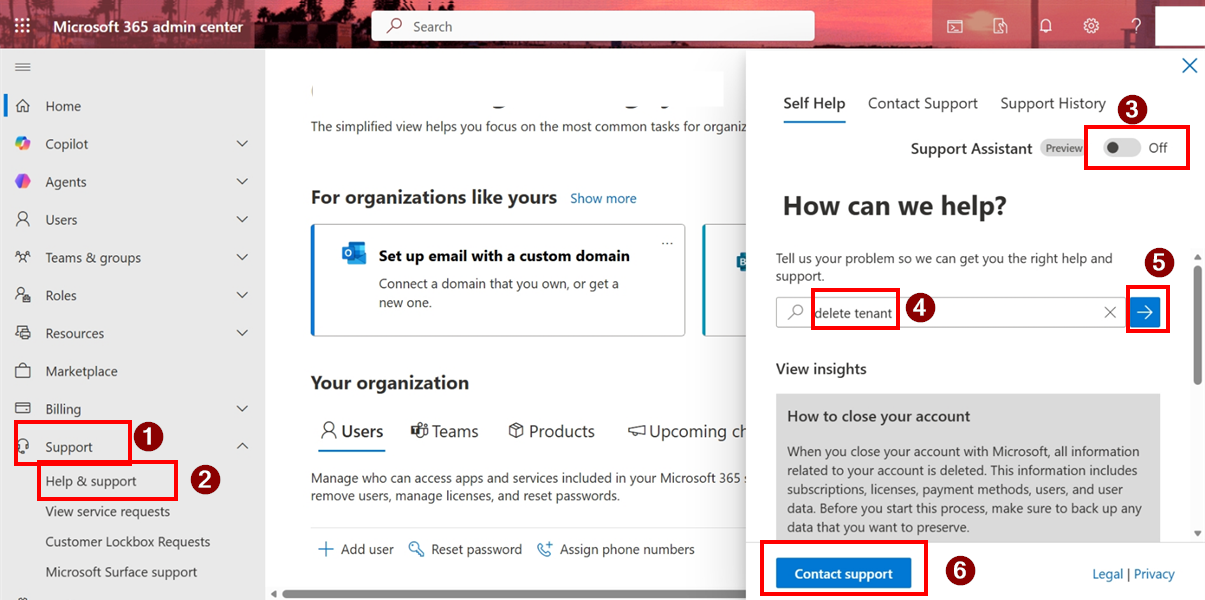Image resolution: width=1205 pixels, height=600 pixels.
Task: Open View service requests
Action: 108,512
